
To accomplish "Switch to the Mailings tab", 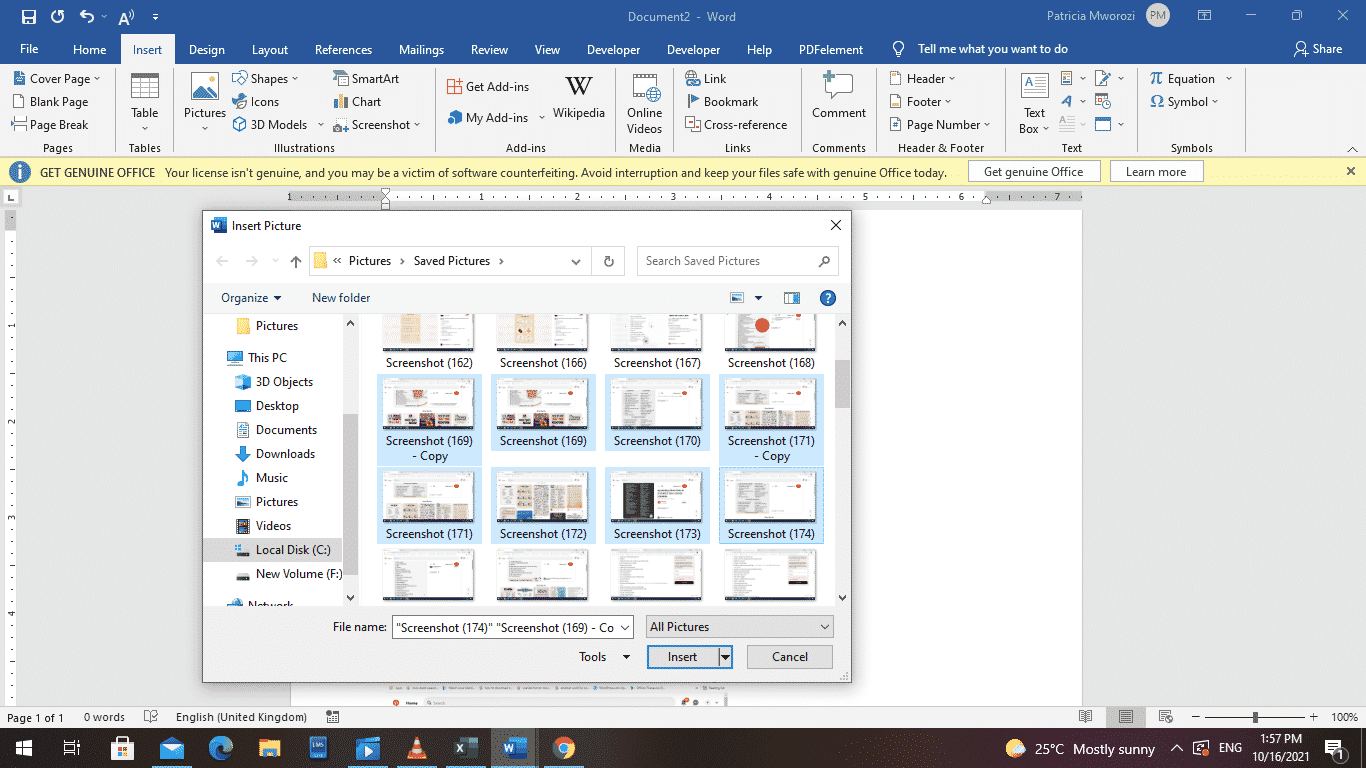I will pos(421,49).
